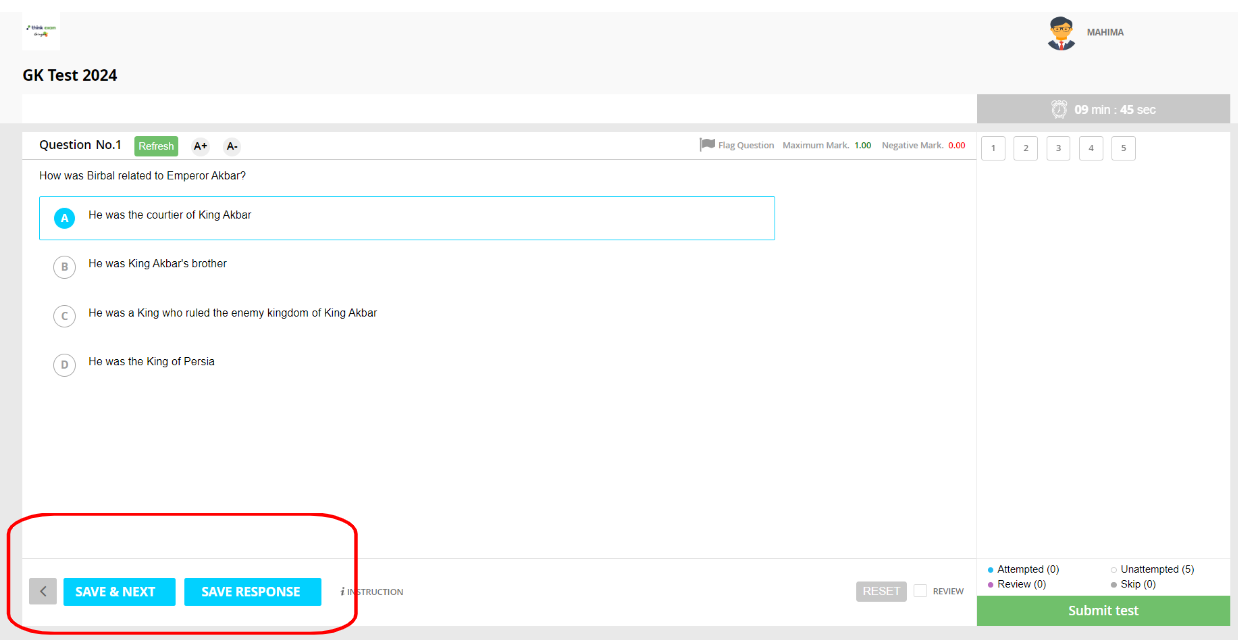The width and height of the screenshot is (1238, 640).
Task: Tick the Review checkbox
Action: tap(920, 591)
